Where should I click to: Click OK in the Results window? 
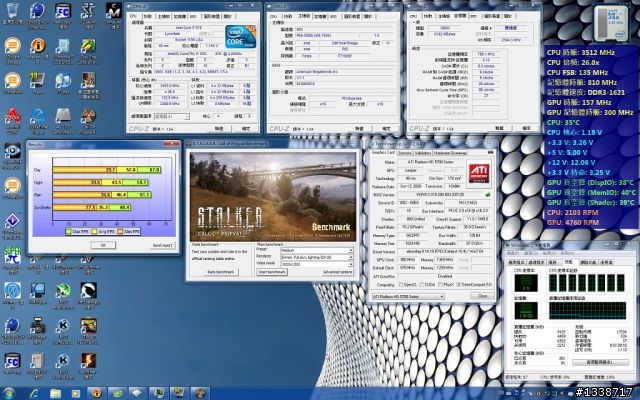pyautogui.click(x=103, y=245)
